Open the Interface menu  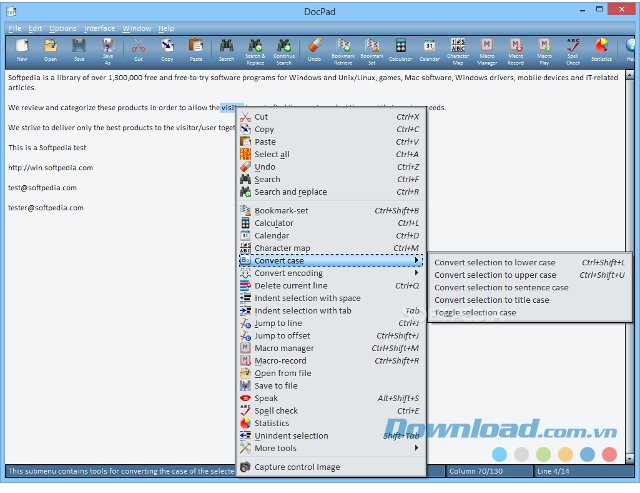click(x=100, y=29)
